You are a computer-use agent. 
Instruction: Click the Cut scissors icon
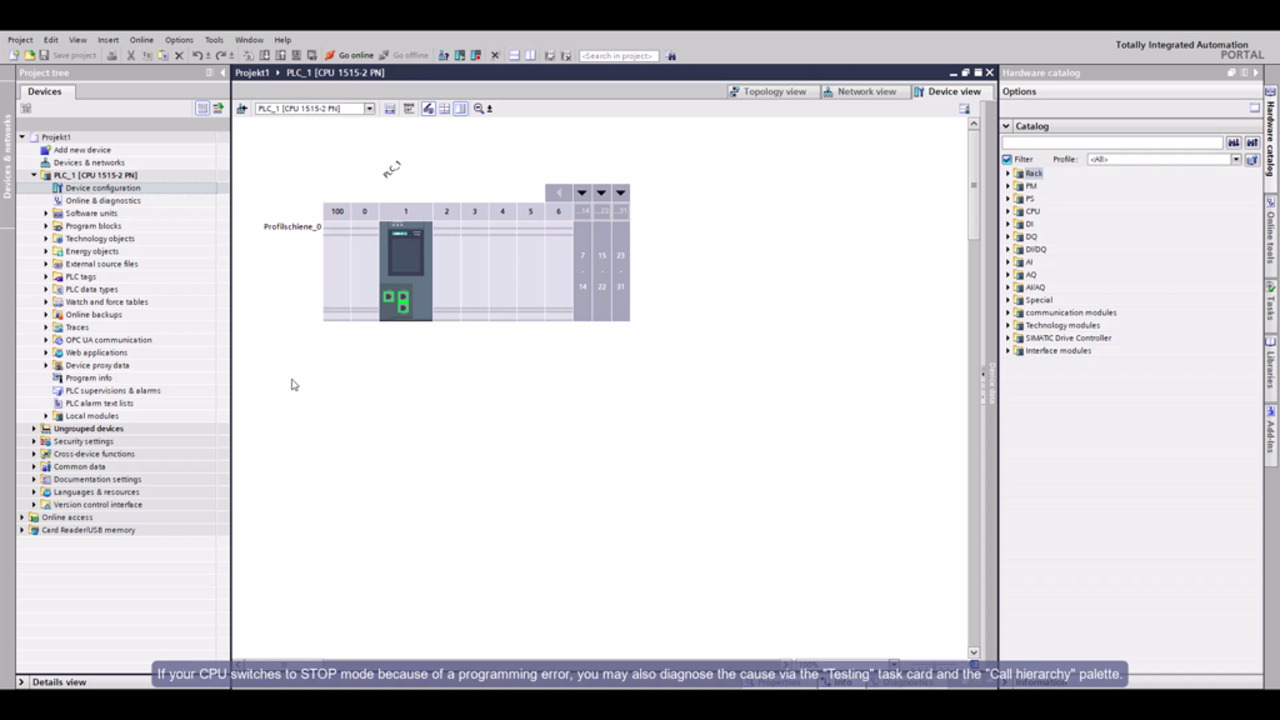click(x=130, y=56)
